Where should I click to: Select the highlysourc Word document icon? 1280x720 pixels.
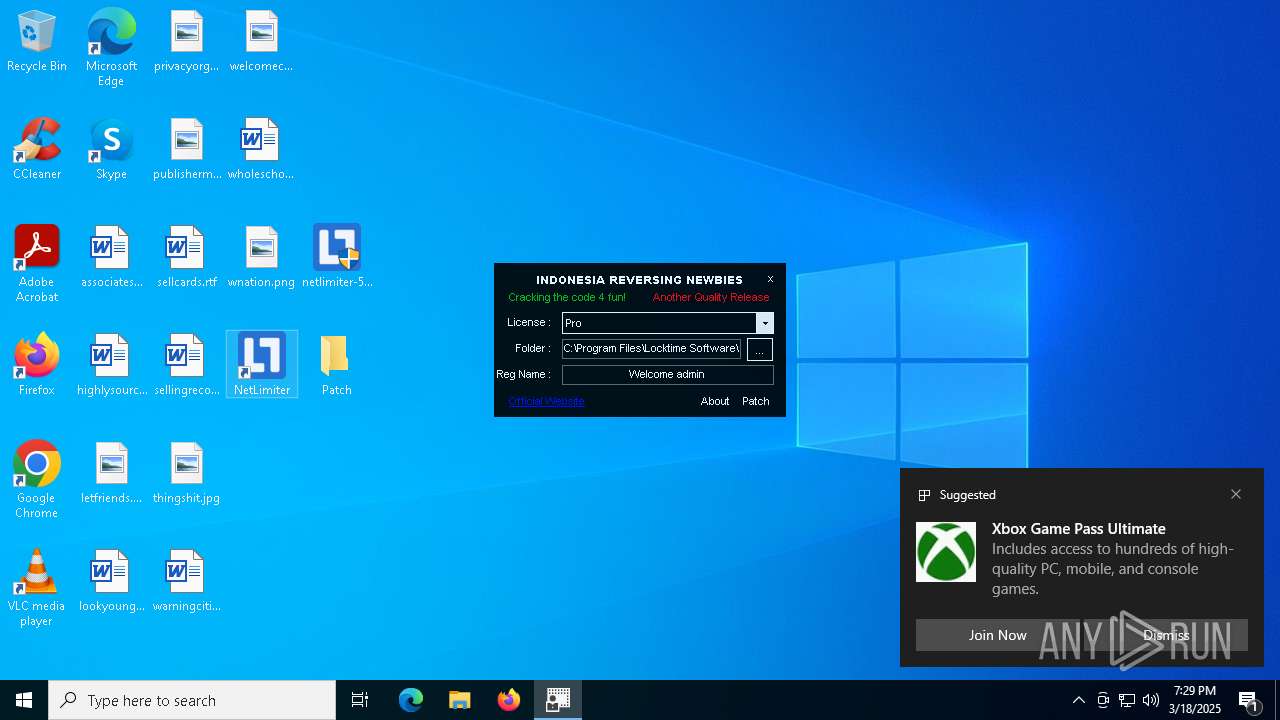point(111,366)
